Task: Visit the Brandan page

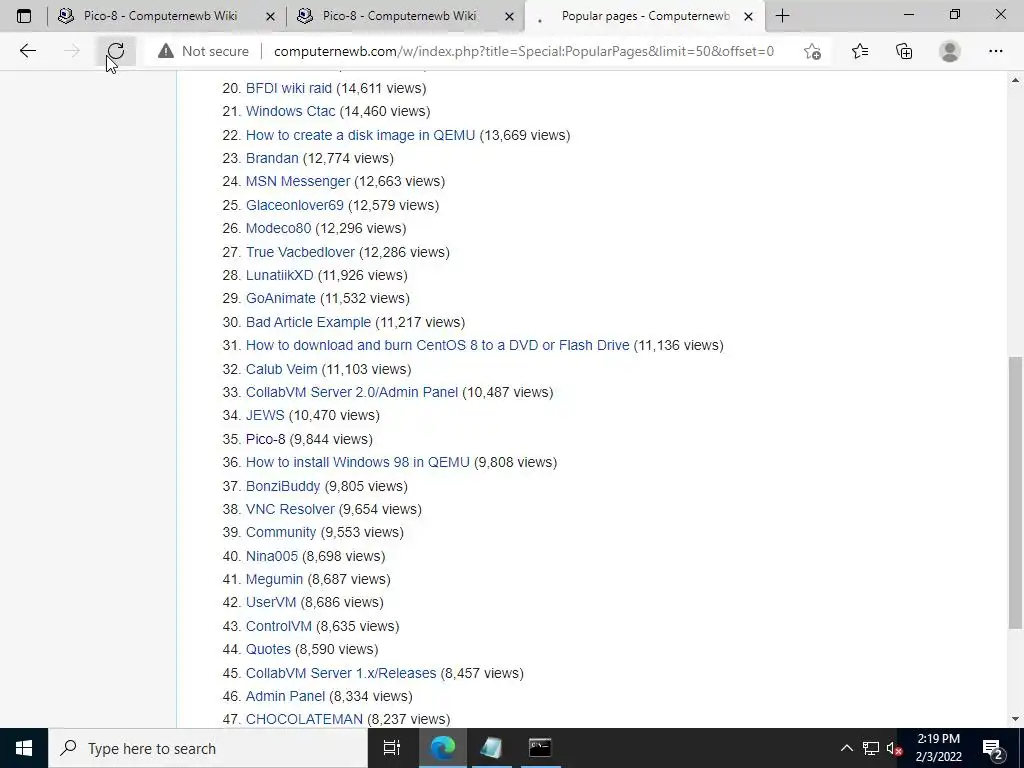Action: click(272, 158)
